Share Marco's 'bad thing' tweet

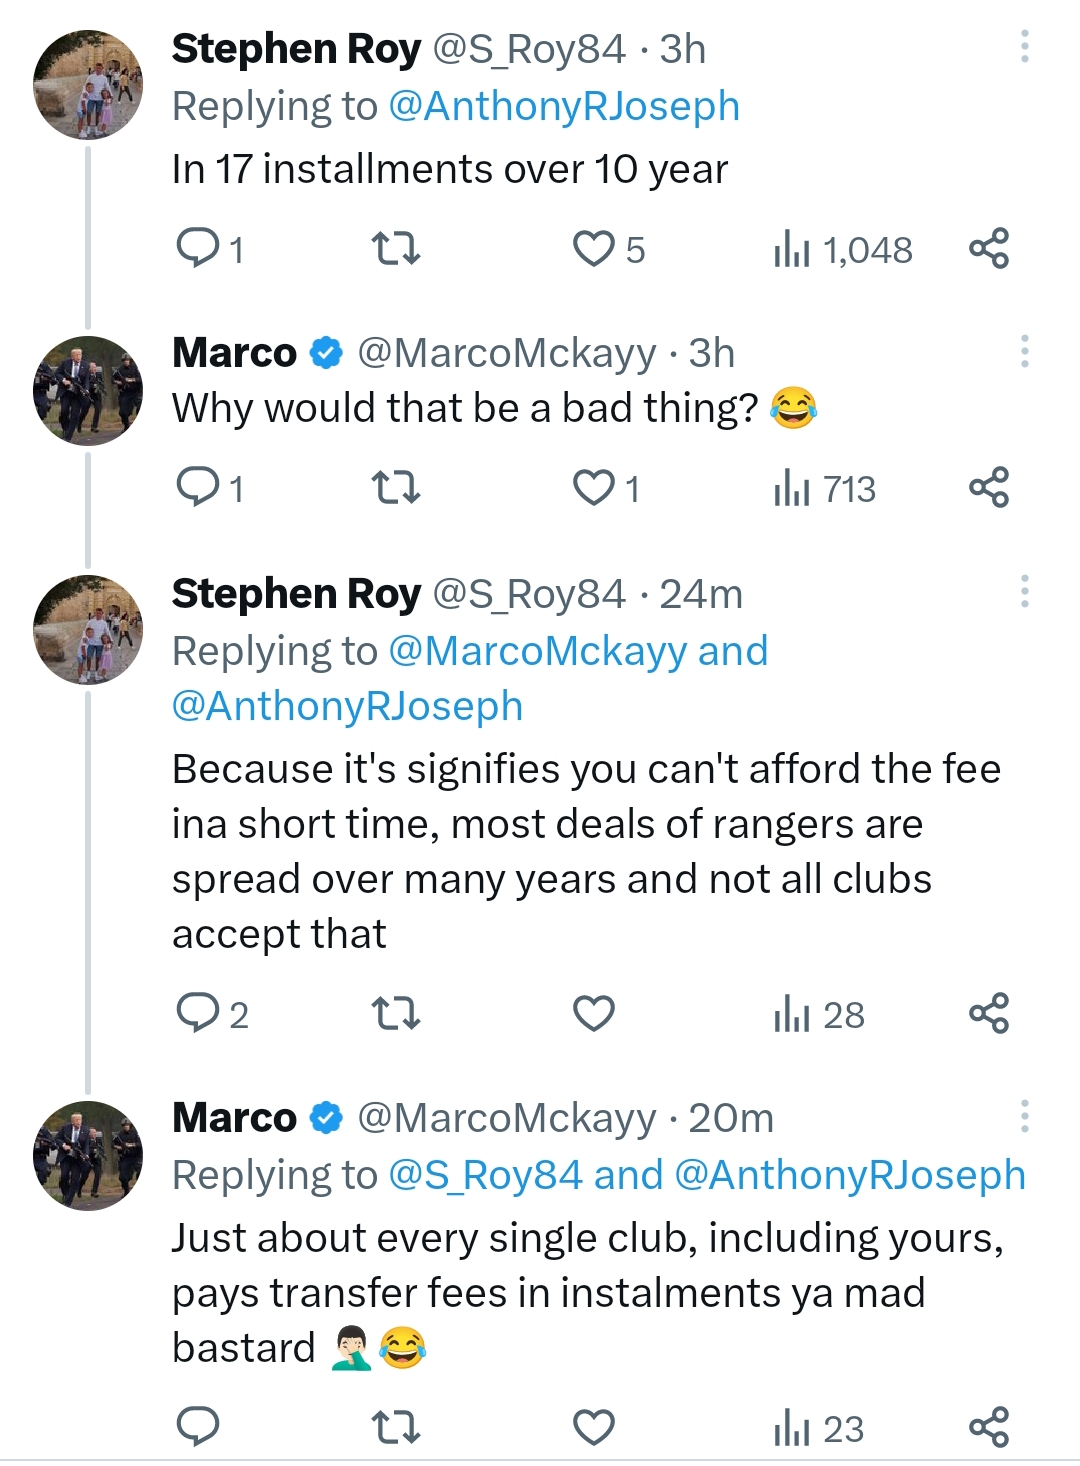(989, 488)
